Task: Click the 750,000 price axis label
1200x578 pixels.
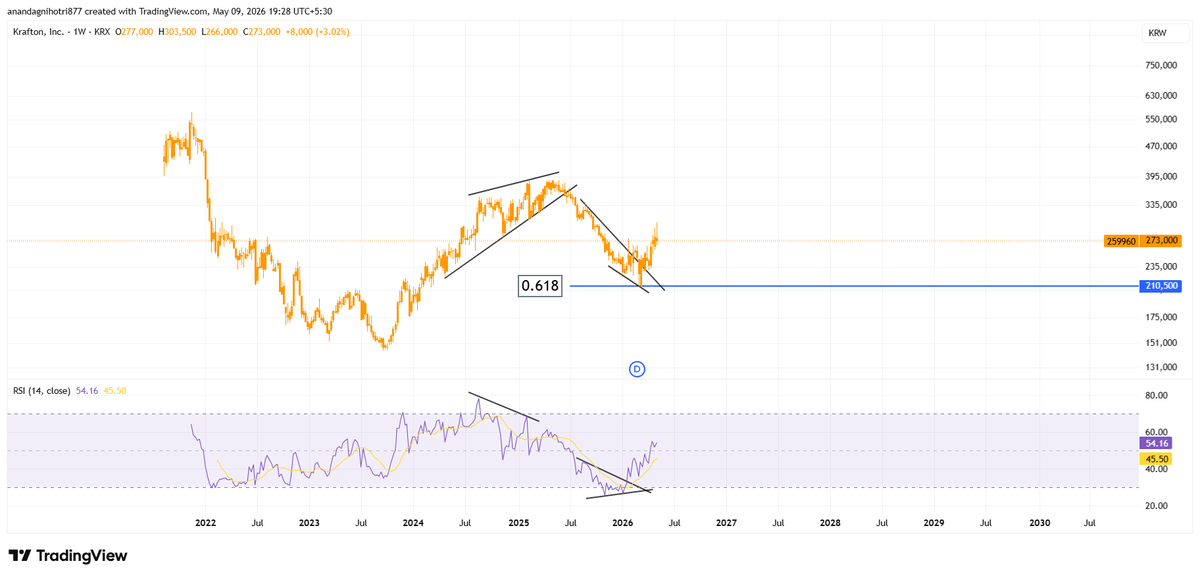Action: tap(1161, 66)
